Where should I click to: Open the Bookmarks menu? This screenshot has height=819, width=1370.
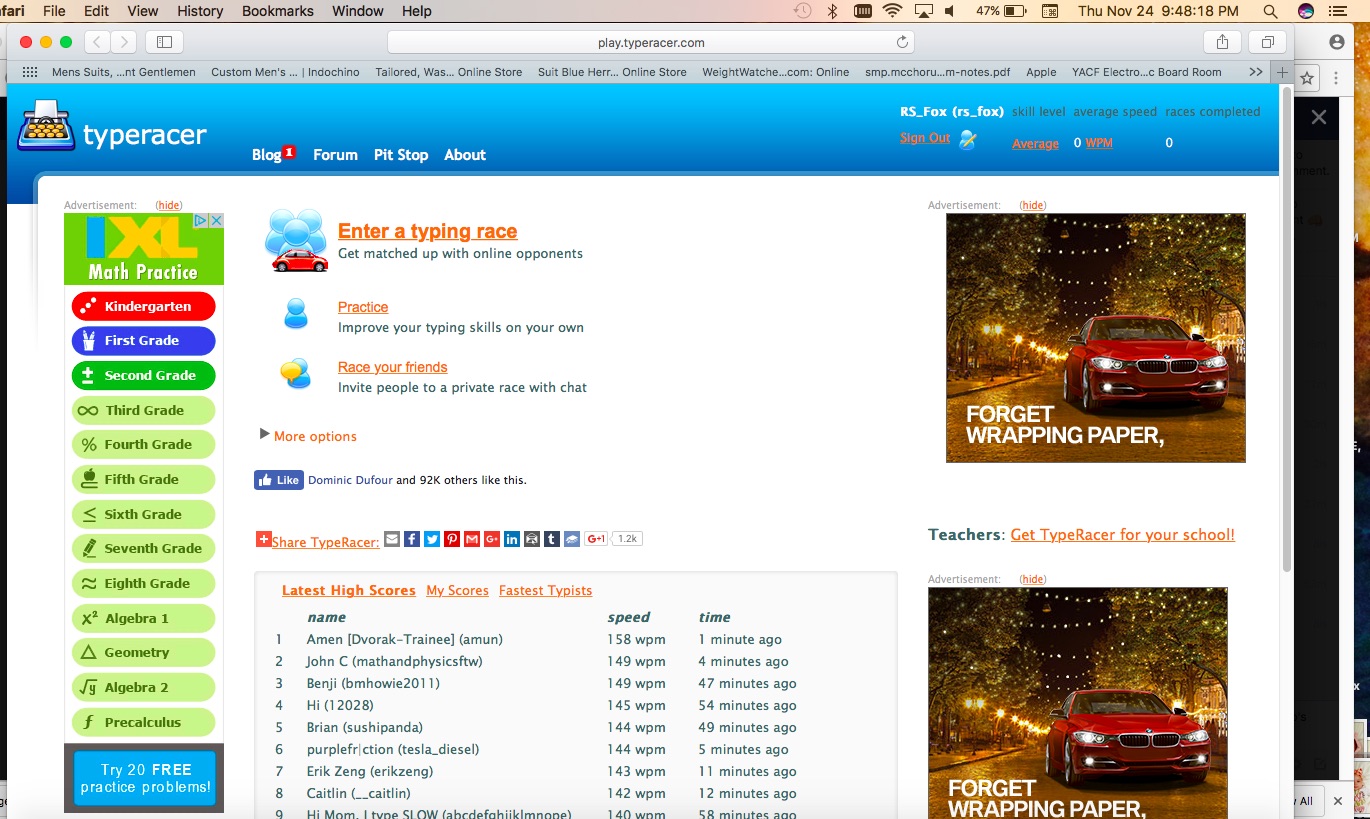tap(277, 11)
